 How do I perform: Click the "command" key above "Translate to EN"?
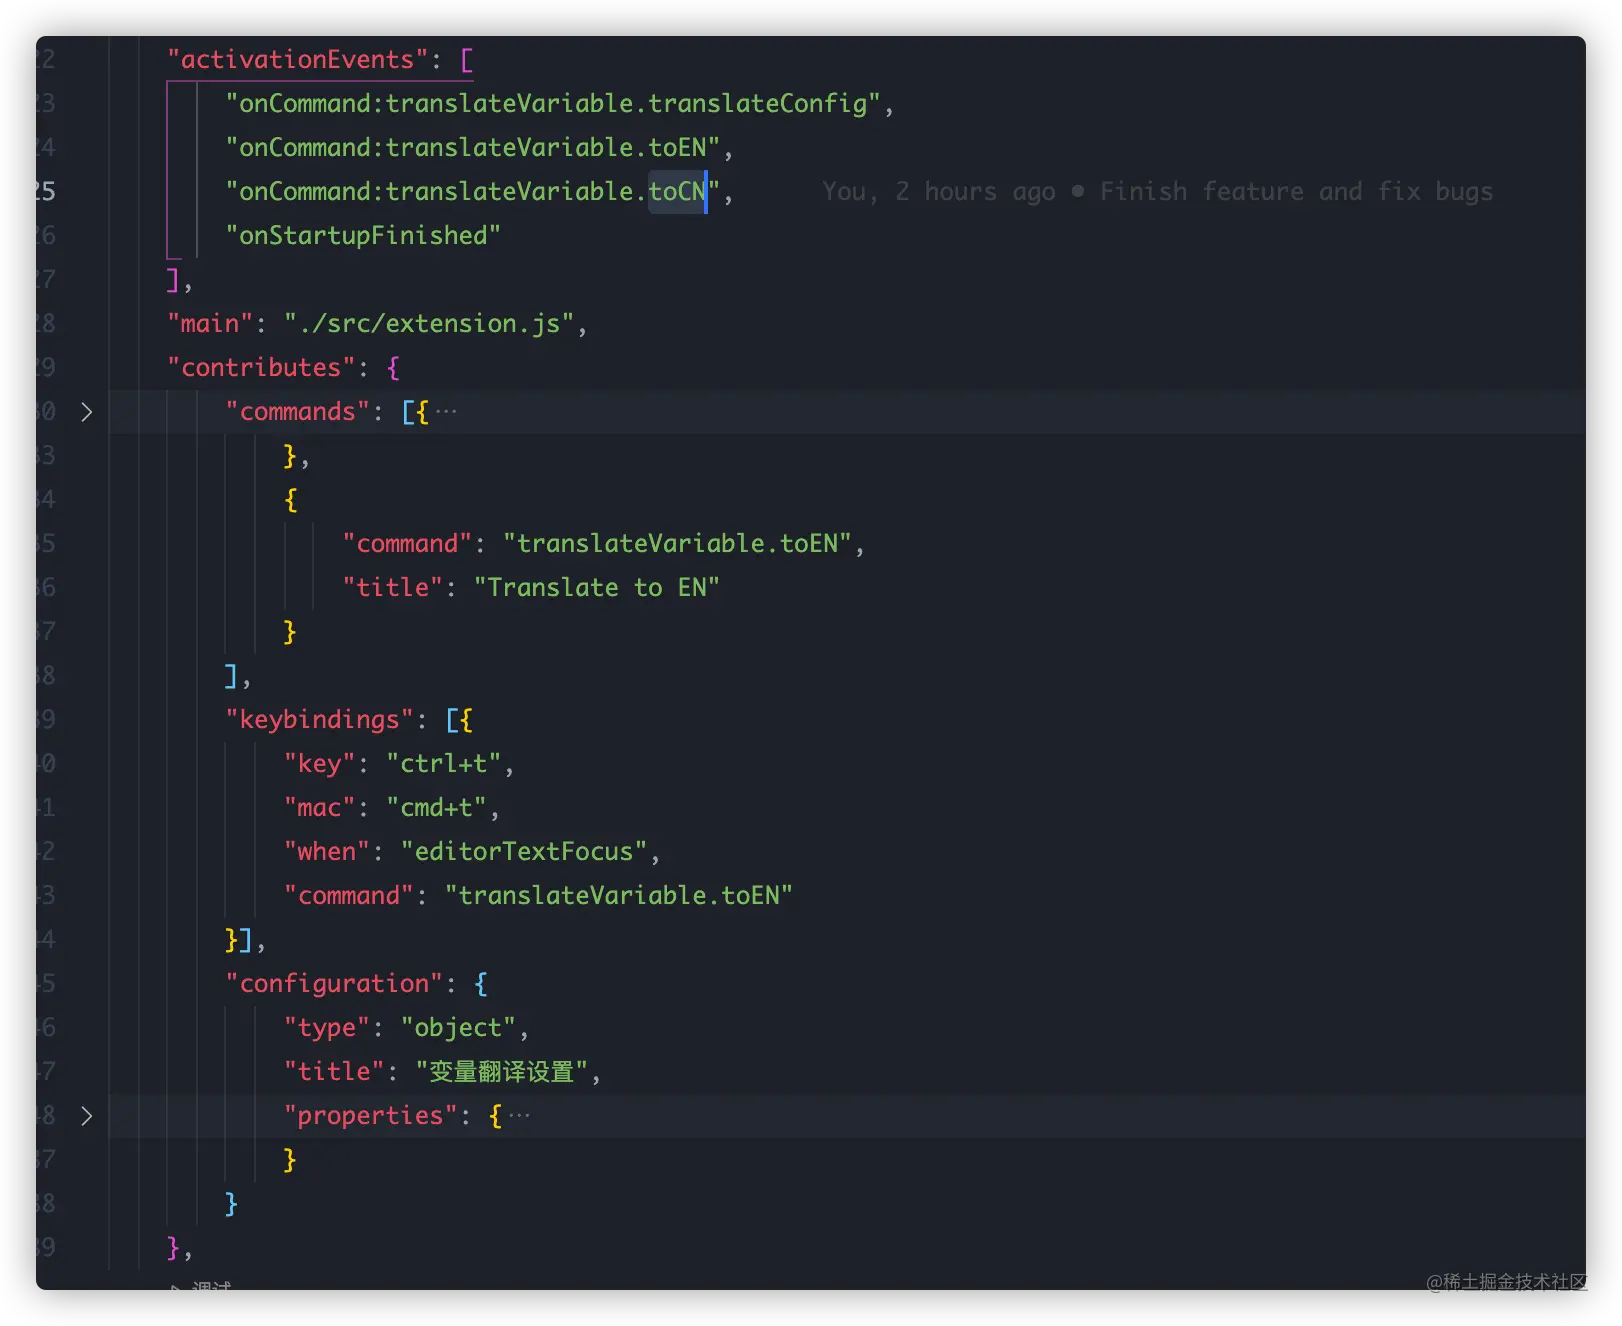[x=407, y=544]
